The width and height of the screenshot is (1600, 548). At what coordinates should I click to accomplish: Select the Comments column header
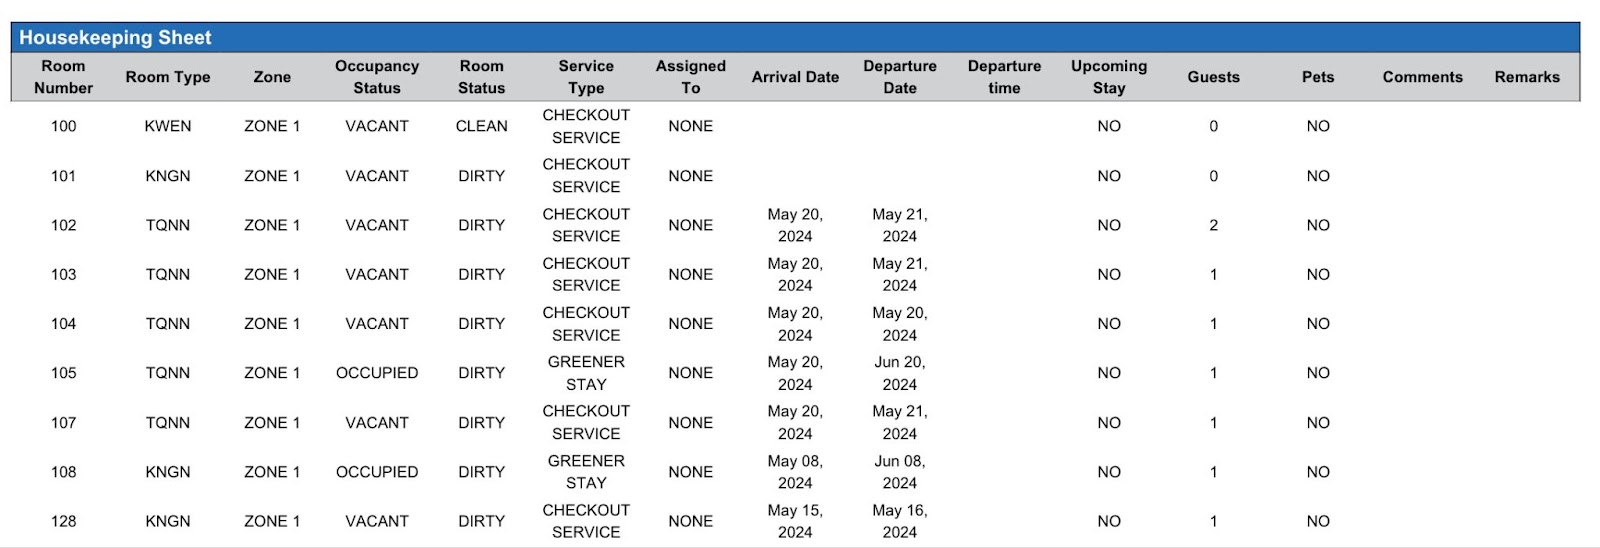click(x=1422, y=77)
